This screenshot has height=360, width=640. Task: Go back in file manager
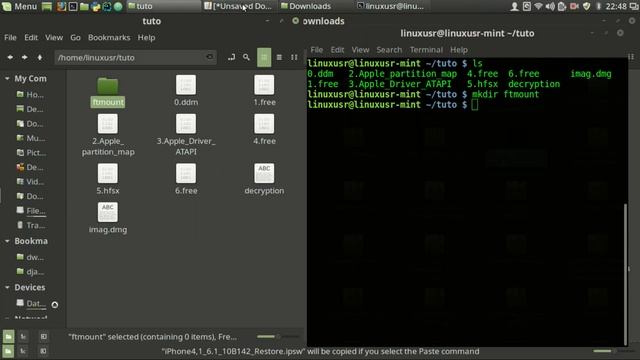point(10,58)
